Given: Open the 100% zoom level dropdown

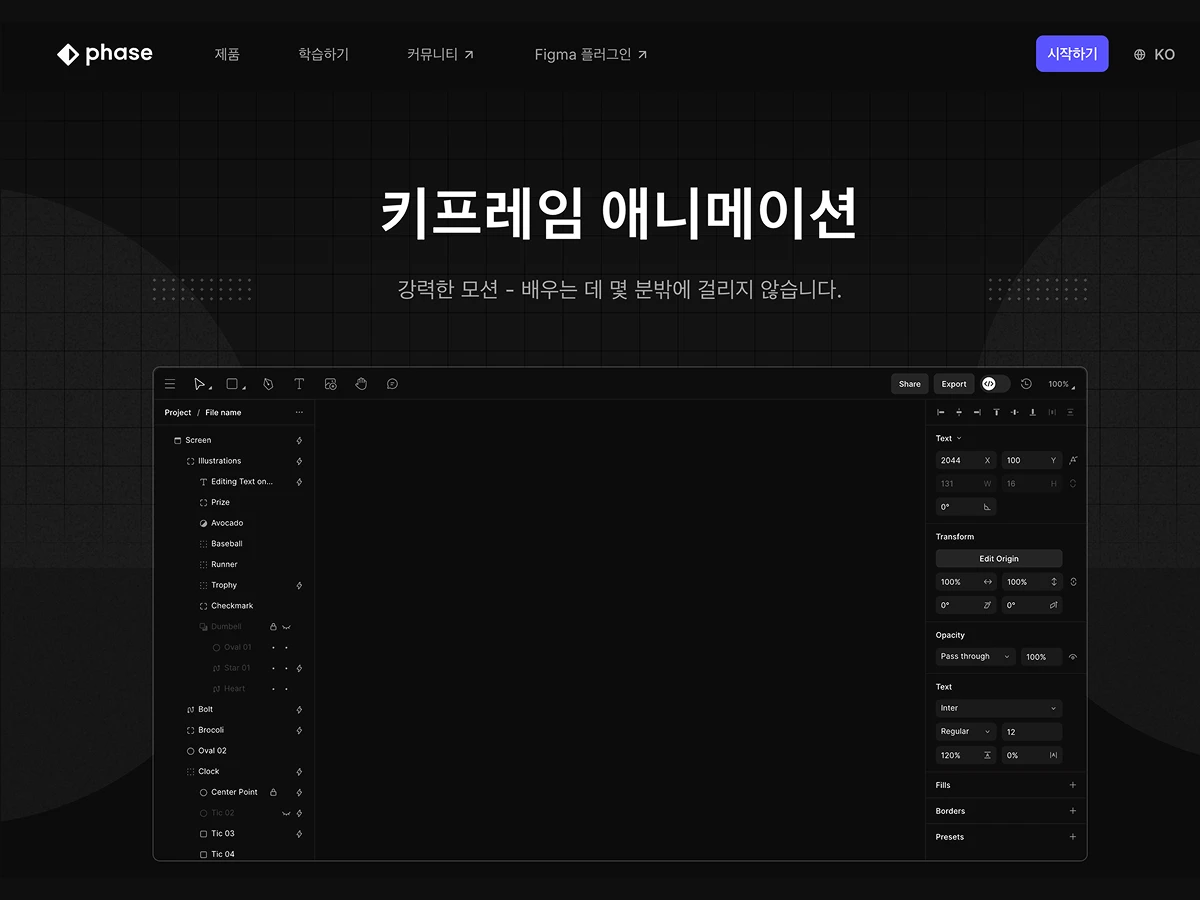Looking at the screenshot, I should [x=1061, y=384].
